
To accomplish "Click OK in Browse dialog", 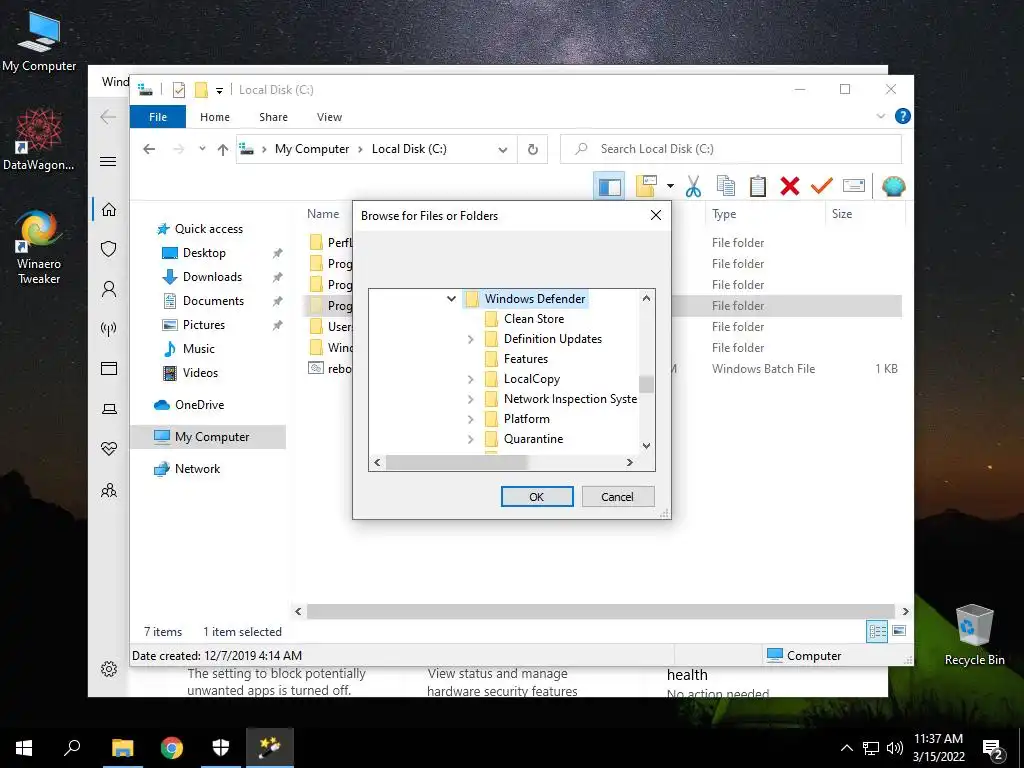I will point(537,496).
